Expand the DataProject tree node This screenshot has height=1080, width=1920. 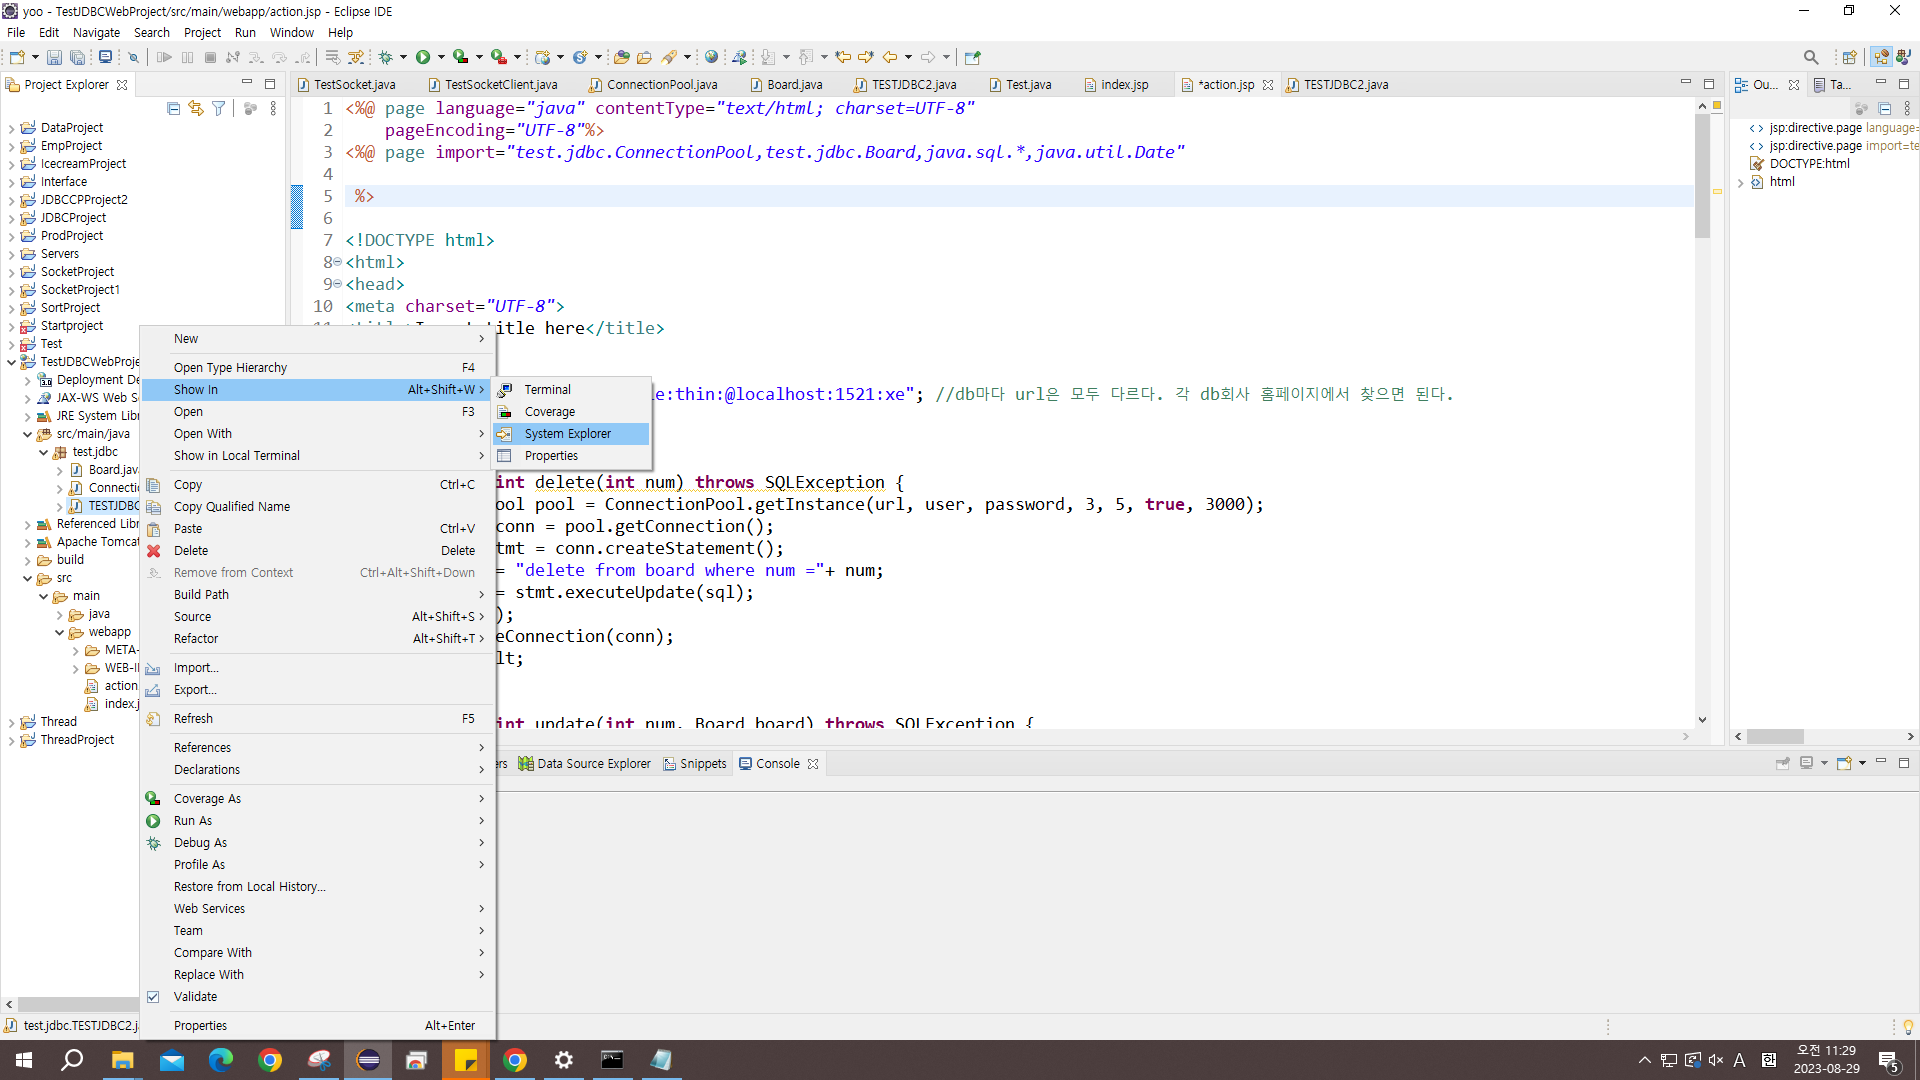[x=11, y=128]
